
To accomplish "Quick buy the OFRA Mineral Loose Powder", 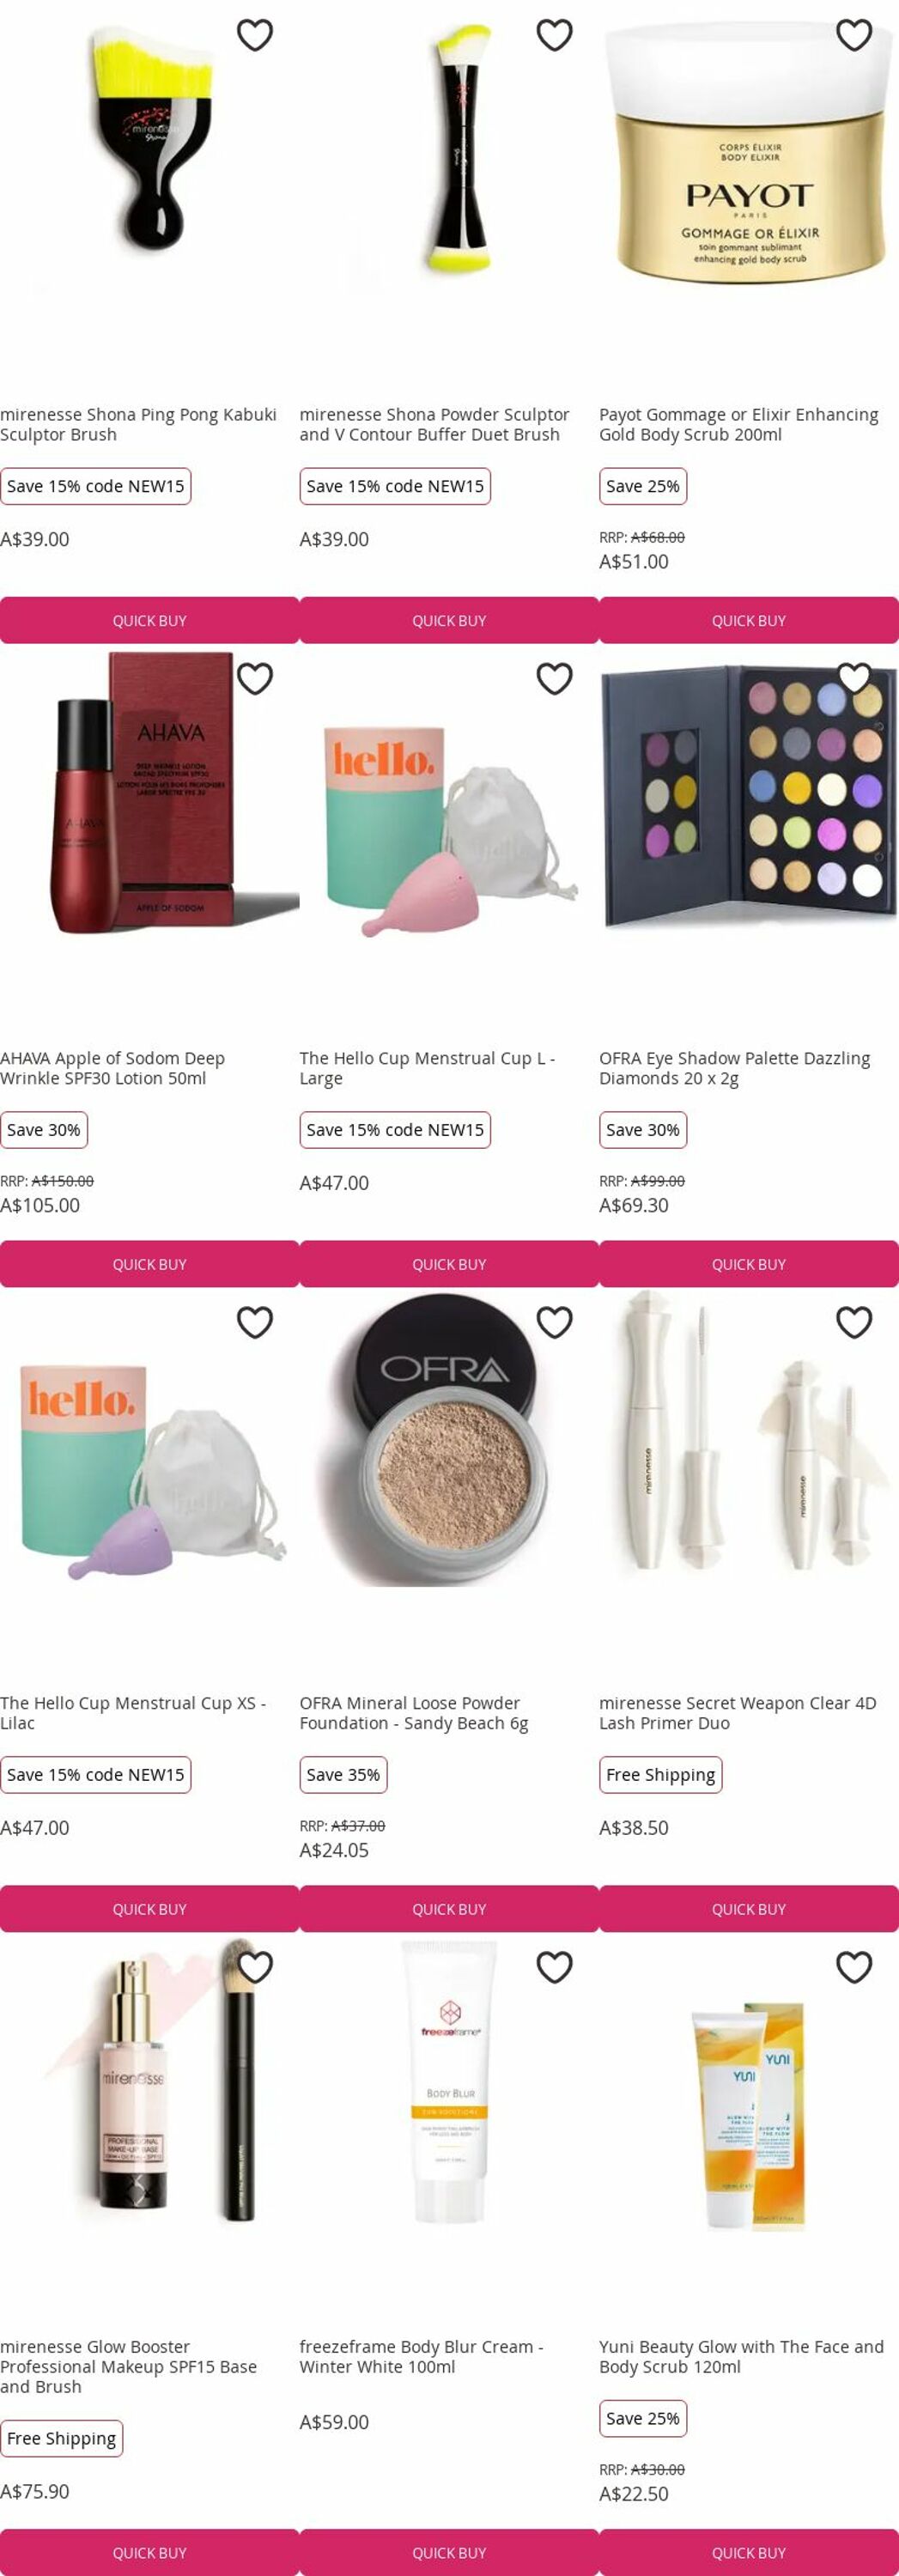I will pos(449,1909).
